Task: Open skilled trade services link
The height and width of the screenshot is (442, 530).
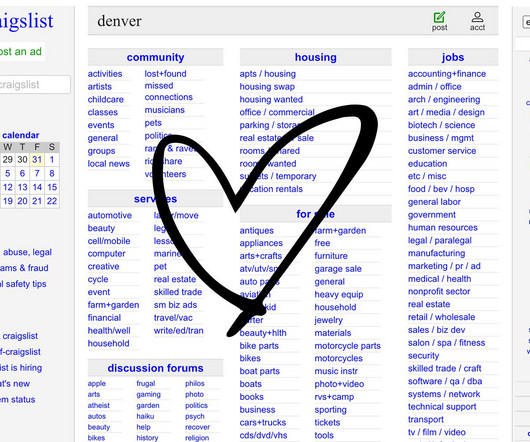Action: click(178, 292)
